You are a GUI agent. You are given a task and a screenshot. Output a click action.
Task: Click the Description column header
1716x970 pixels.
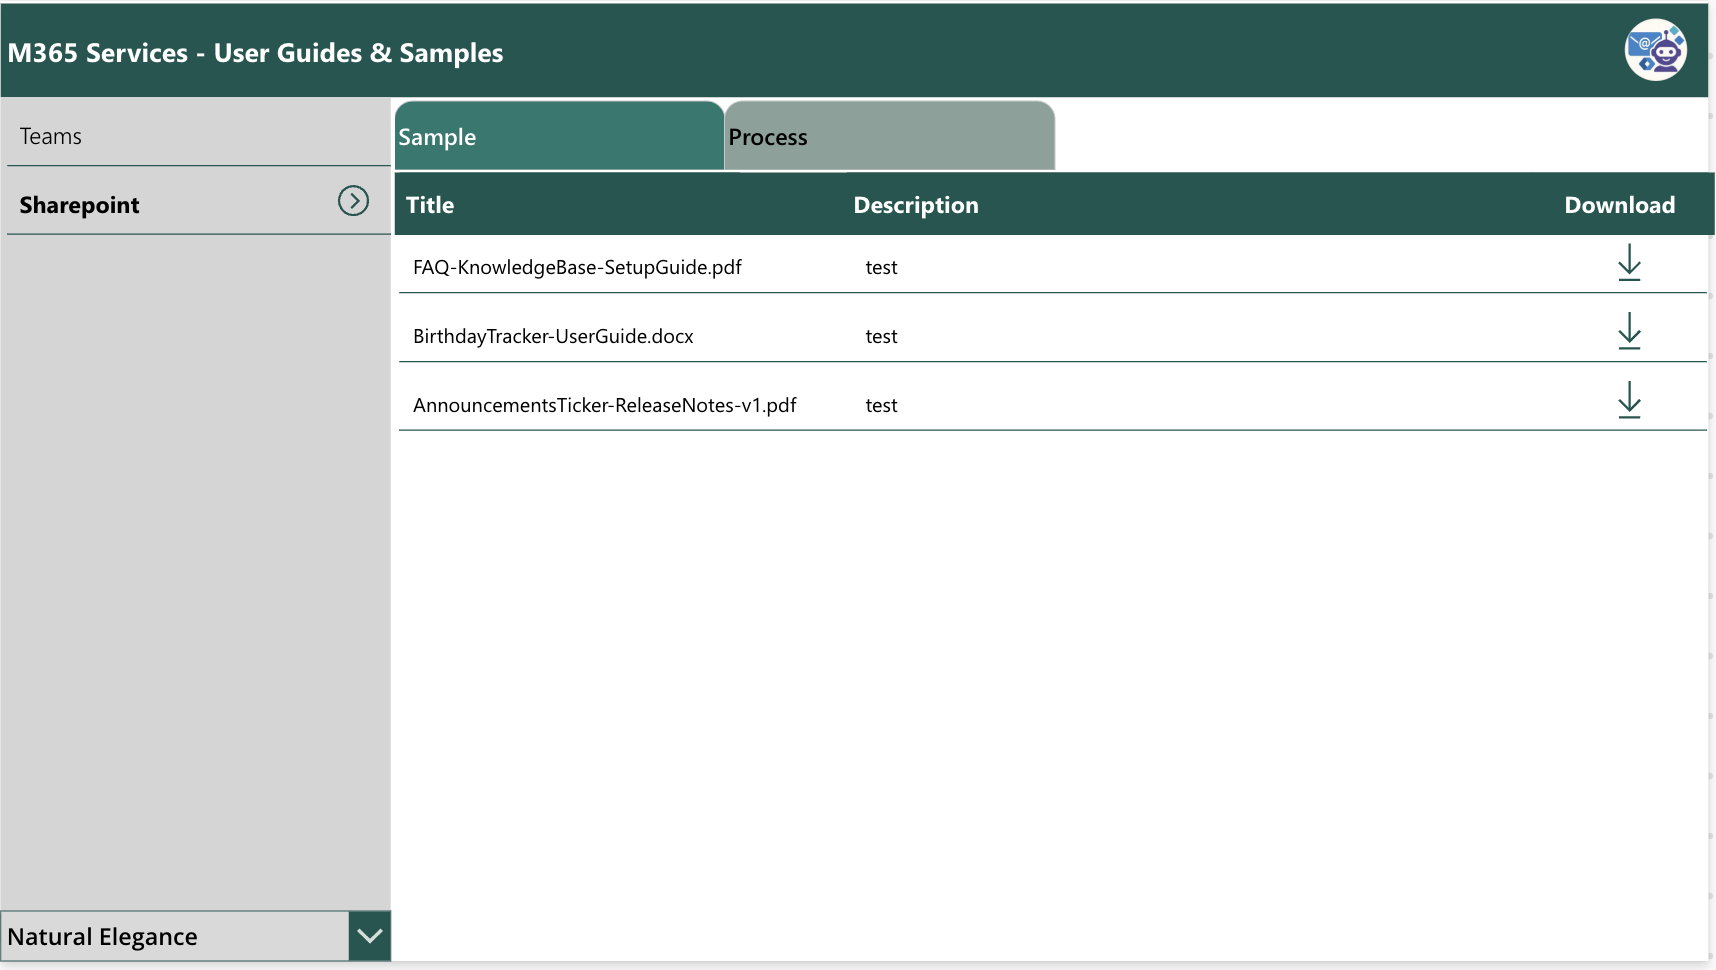[916, 205]
